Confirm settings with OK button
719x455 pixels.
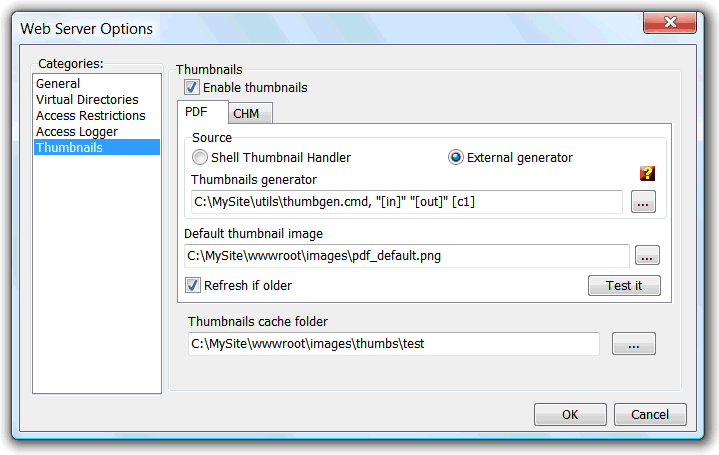click(570, 415)
